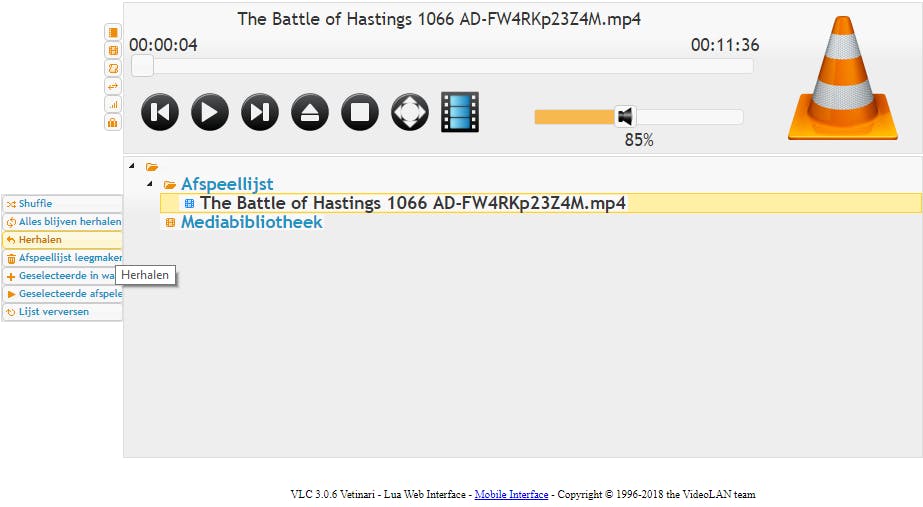Click the library notebook icon in the side strip
Image resolution: width=923 pixels, height=507 pixels.
point(113,32)
